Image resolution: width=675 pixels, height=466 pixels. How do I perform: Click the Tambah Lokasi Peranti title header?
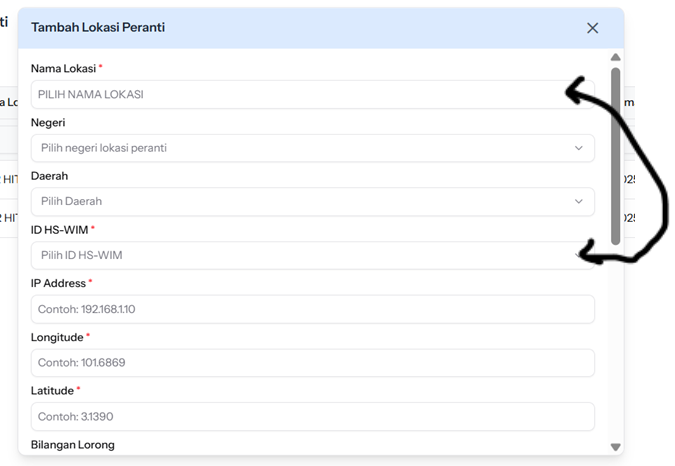[98, 28]
